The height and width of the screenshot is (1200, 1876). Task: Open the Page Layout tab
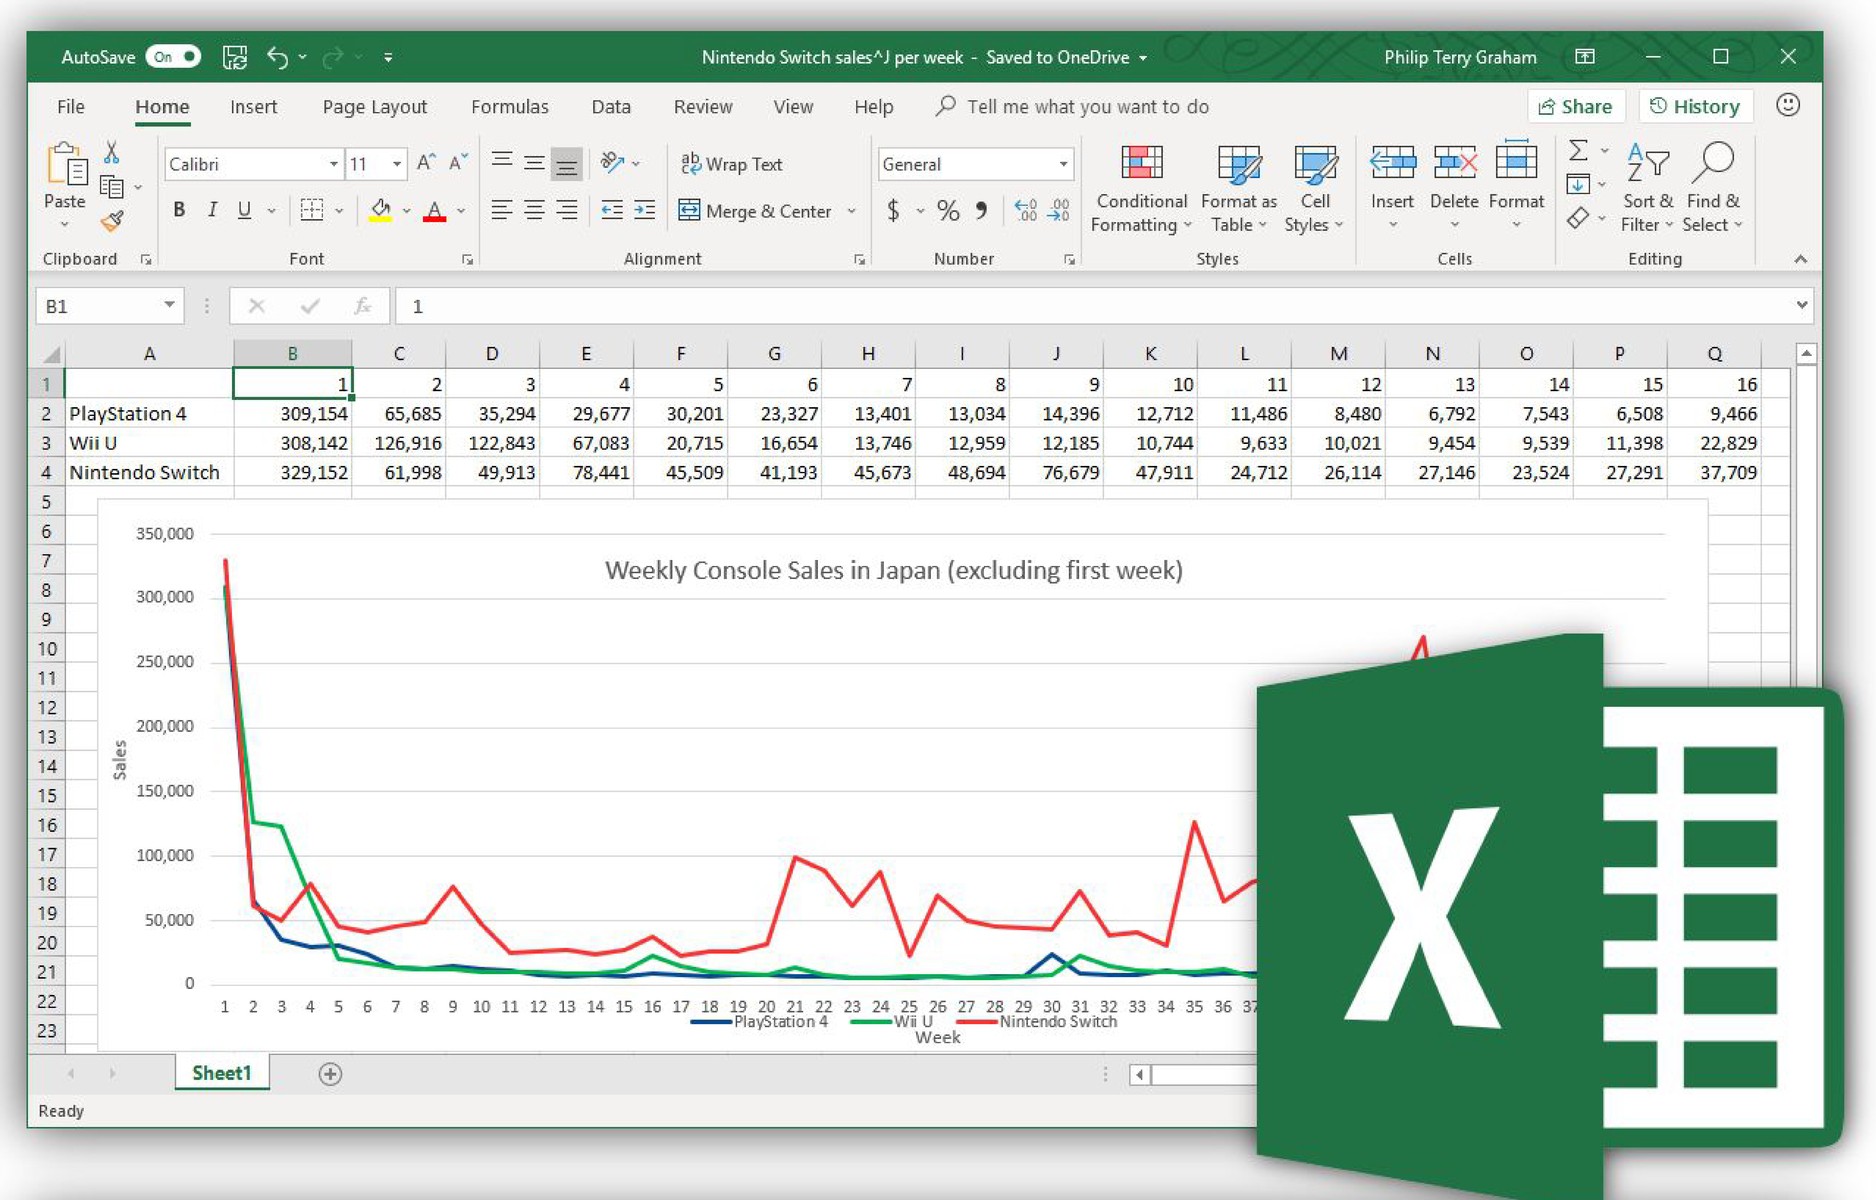click(x=374, y=107)
